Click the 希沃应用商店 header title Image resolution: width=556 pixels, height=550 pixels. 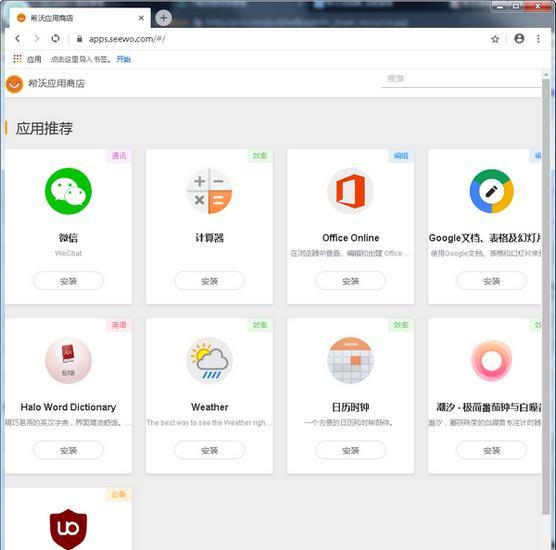pyautogui.click(x=56, y=84)
